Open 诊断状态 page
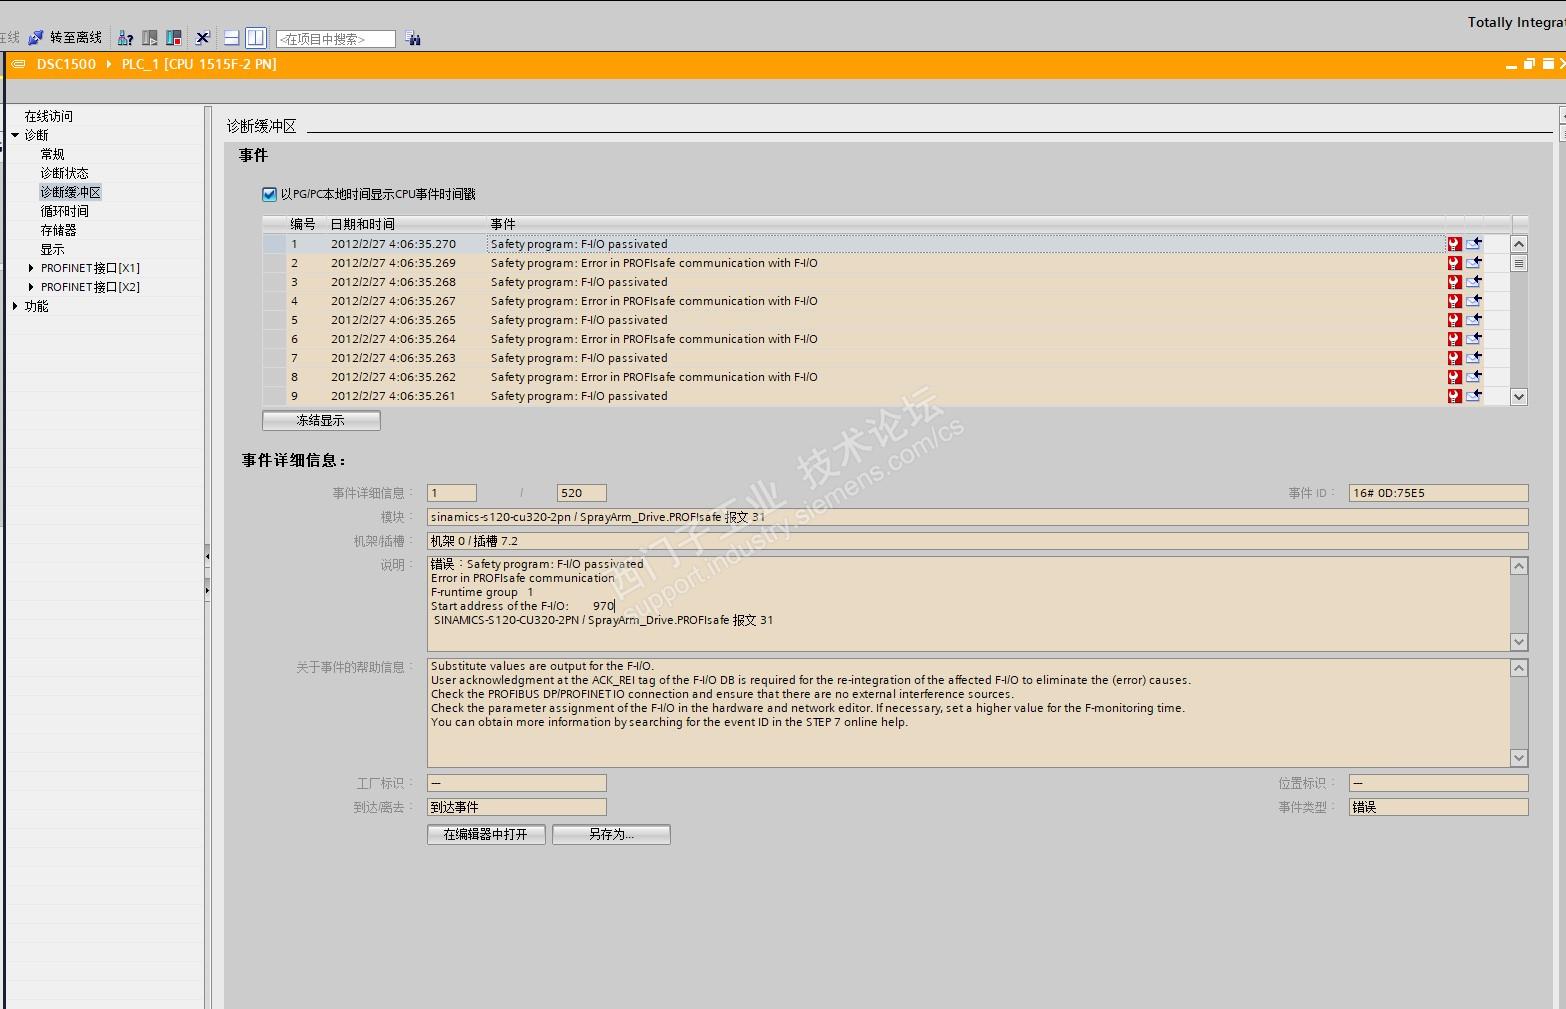 [x=64, y=173]
